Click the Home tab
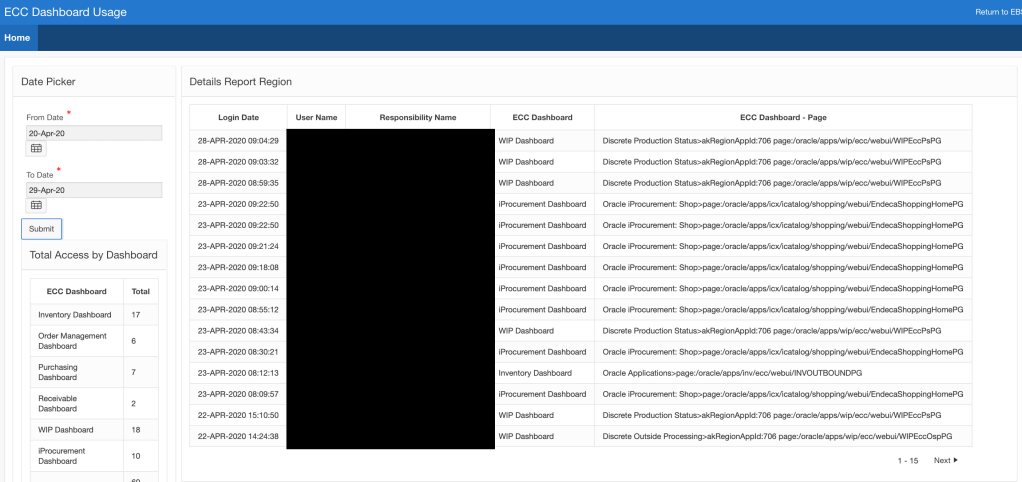The height and width of the screenshot is (482, 1022). coord(17,38)
